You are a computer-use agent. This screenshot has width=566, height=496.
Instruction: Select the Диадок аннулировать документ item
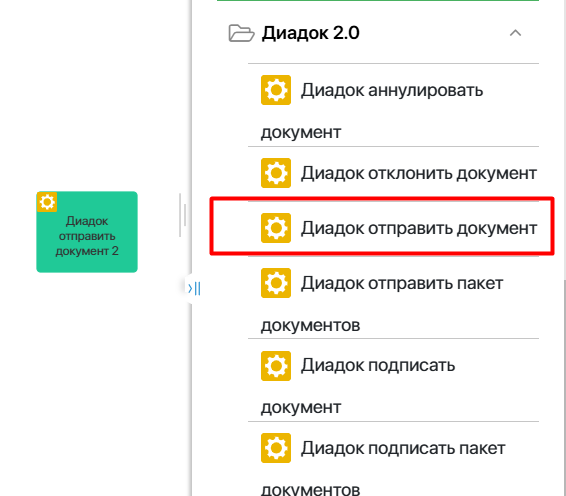pyautogui.click(x=393, y=105)
